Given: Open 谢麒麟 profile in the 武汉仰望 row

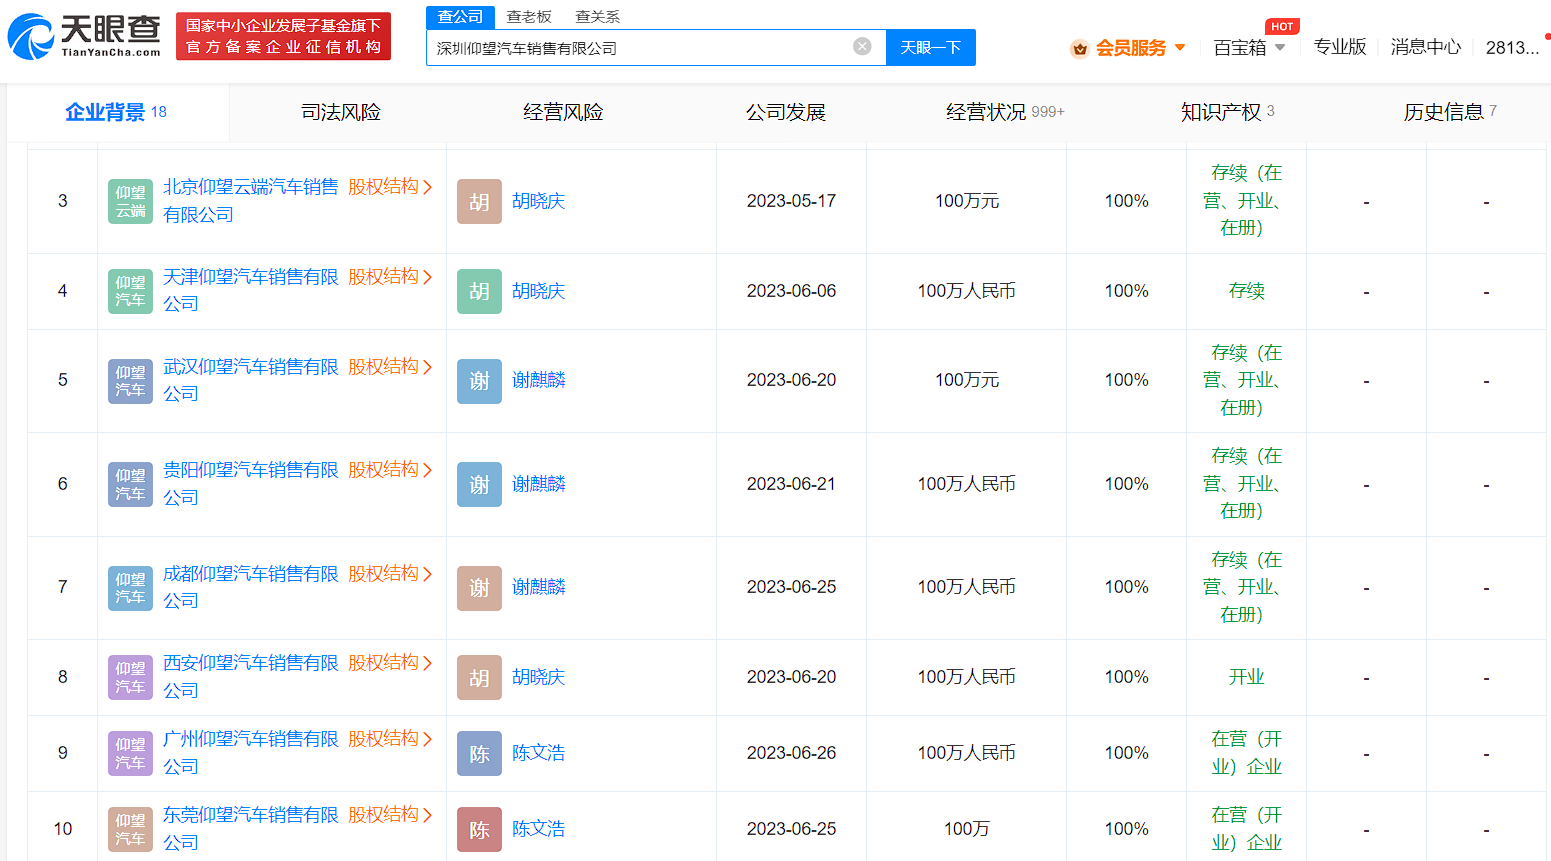Looking at the screenshot, I should (539, 380).
